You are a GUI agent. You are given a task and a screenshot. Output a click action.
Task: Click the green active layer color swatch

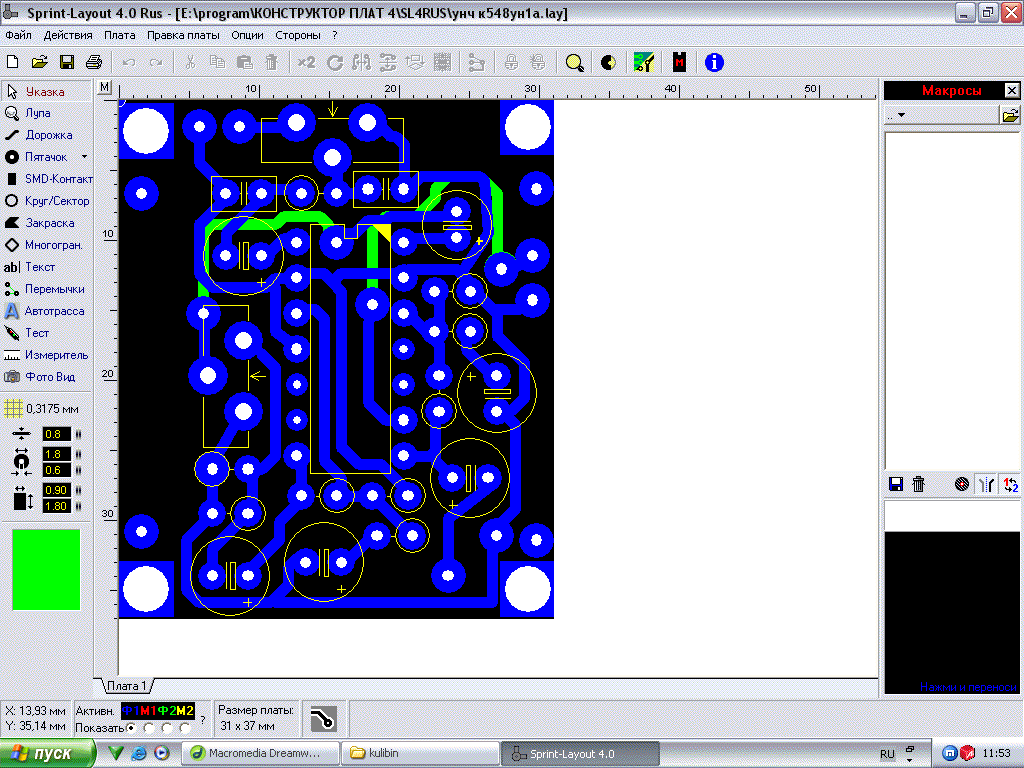pyautogui.click(x=46, y=569)
